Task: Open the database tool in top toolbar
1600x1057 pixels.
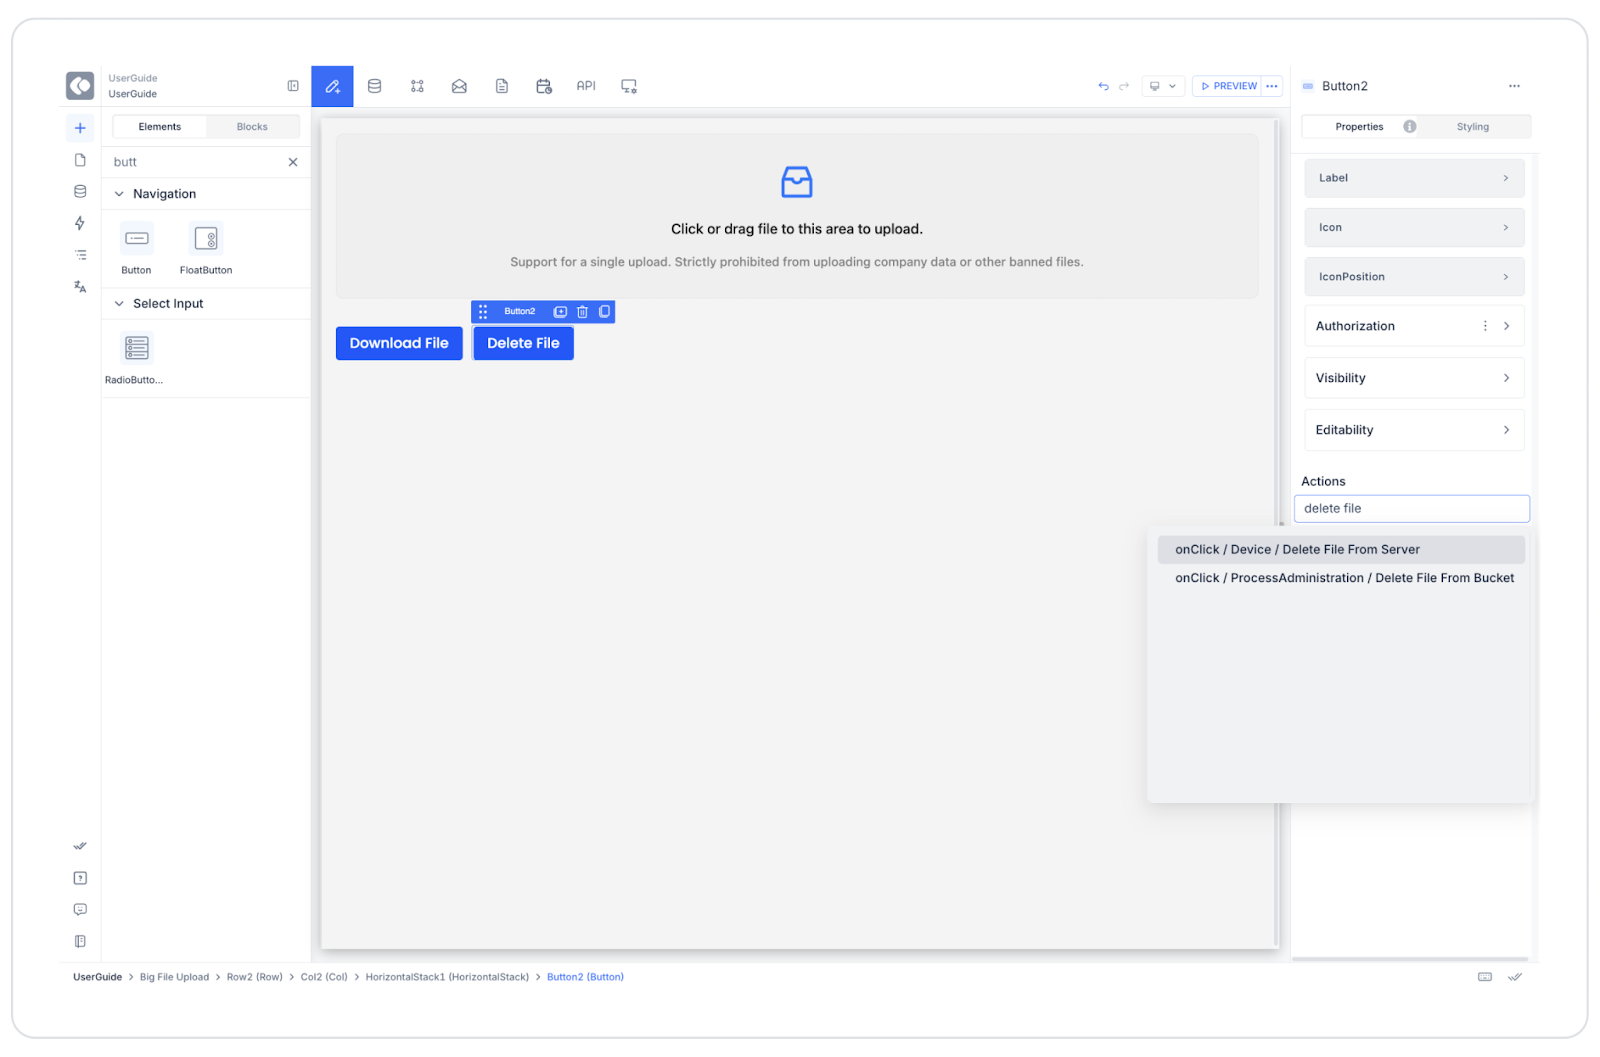Action: pyautogui.click(x=375, y=86)
